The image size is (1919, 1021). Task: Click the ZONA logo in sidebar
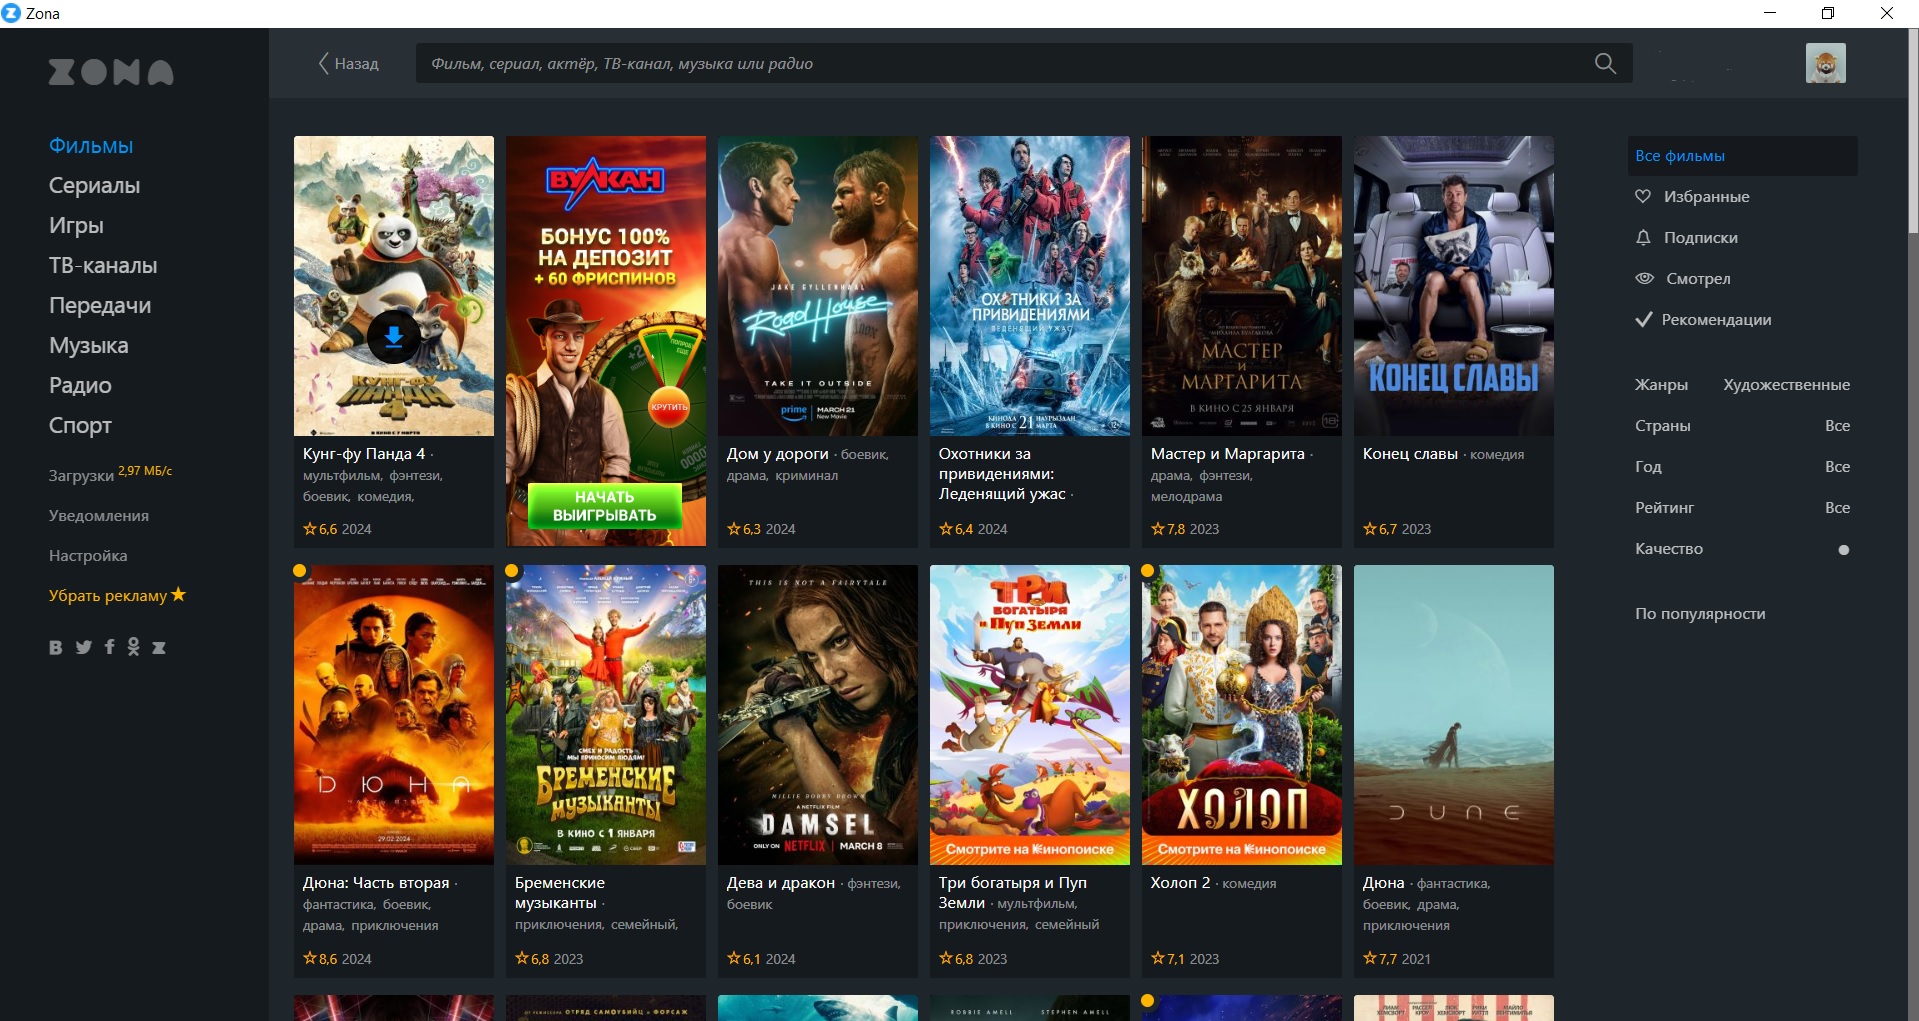click(111, 72)
